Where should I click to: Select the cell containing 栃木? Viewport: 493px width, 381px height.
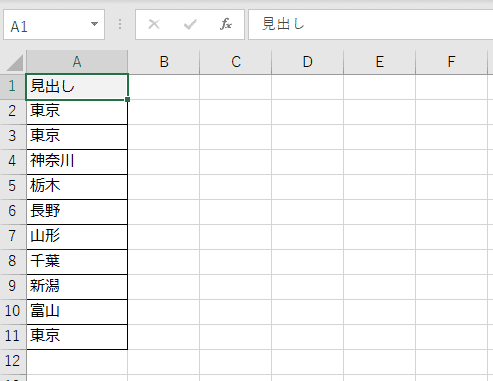tap(77, 187)
